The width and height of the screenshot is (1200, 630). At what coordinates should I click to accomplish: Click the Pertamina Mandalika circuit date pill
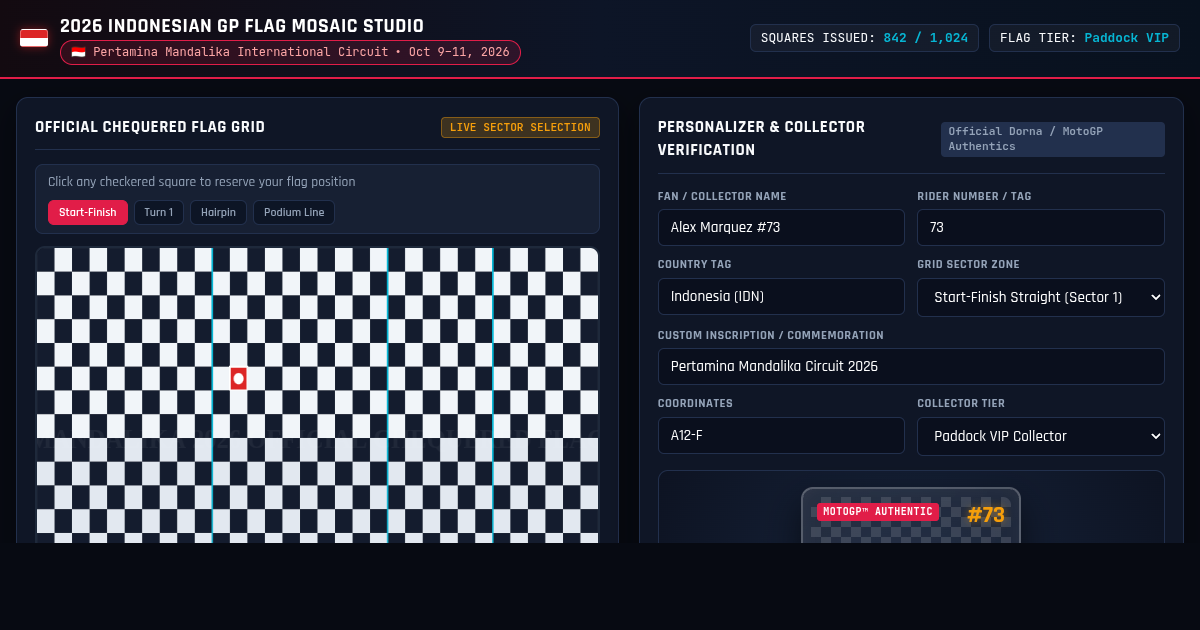click(290, 52)
